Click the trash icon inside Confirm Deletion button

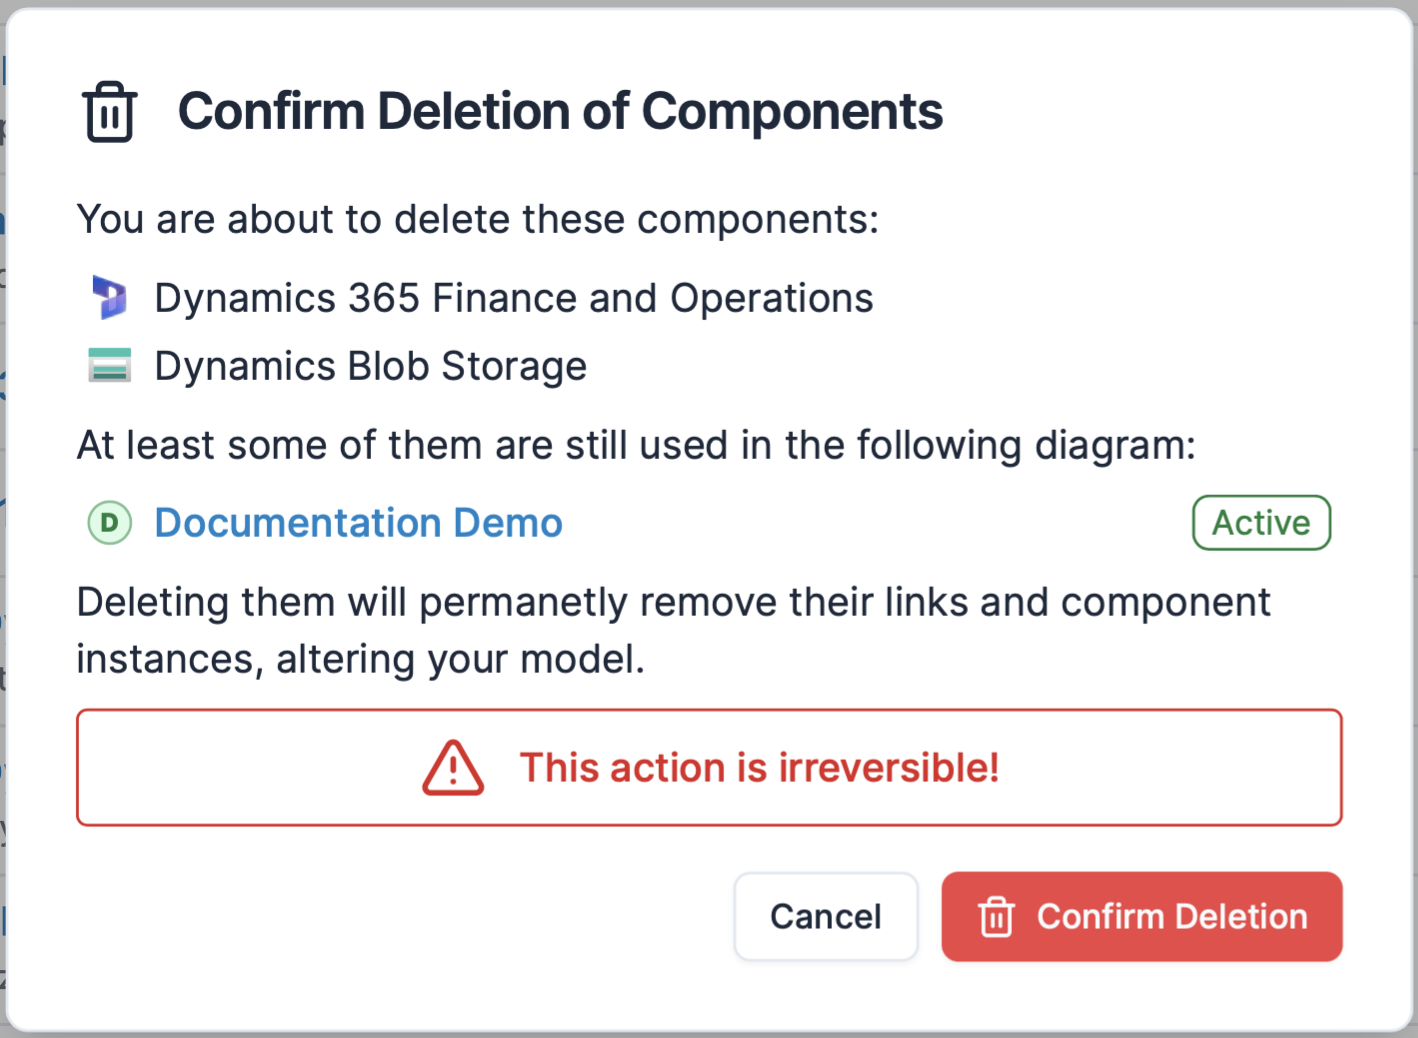click(x=995, y=916)
